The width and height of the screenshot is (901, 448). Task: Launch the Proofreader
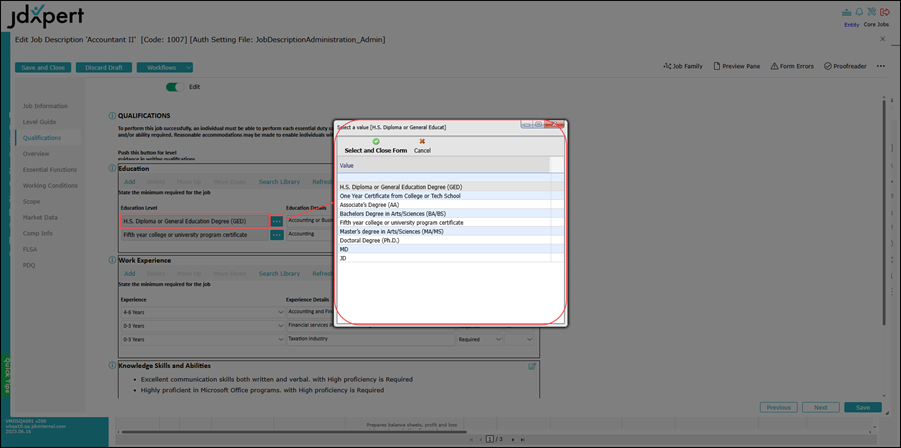pos(845,67)
